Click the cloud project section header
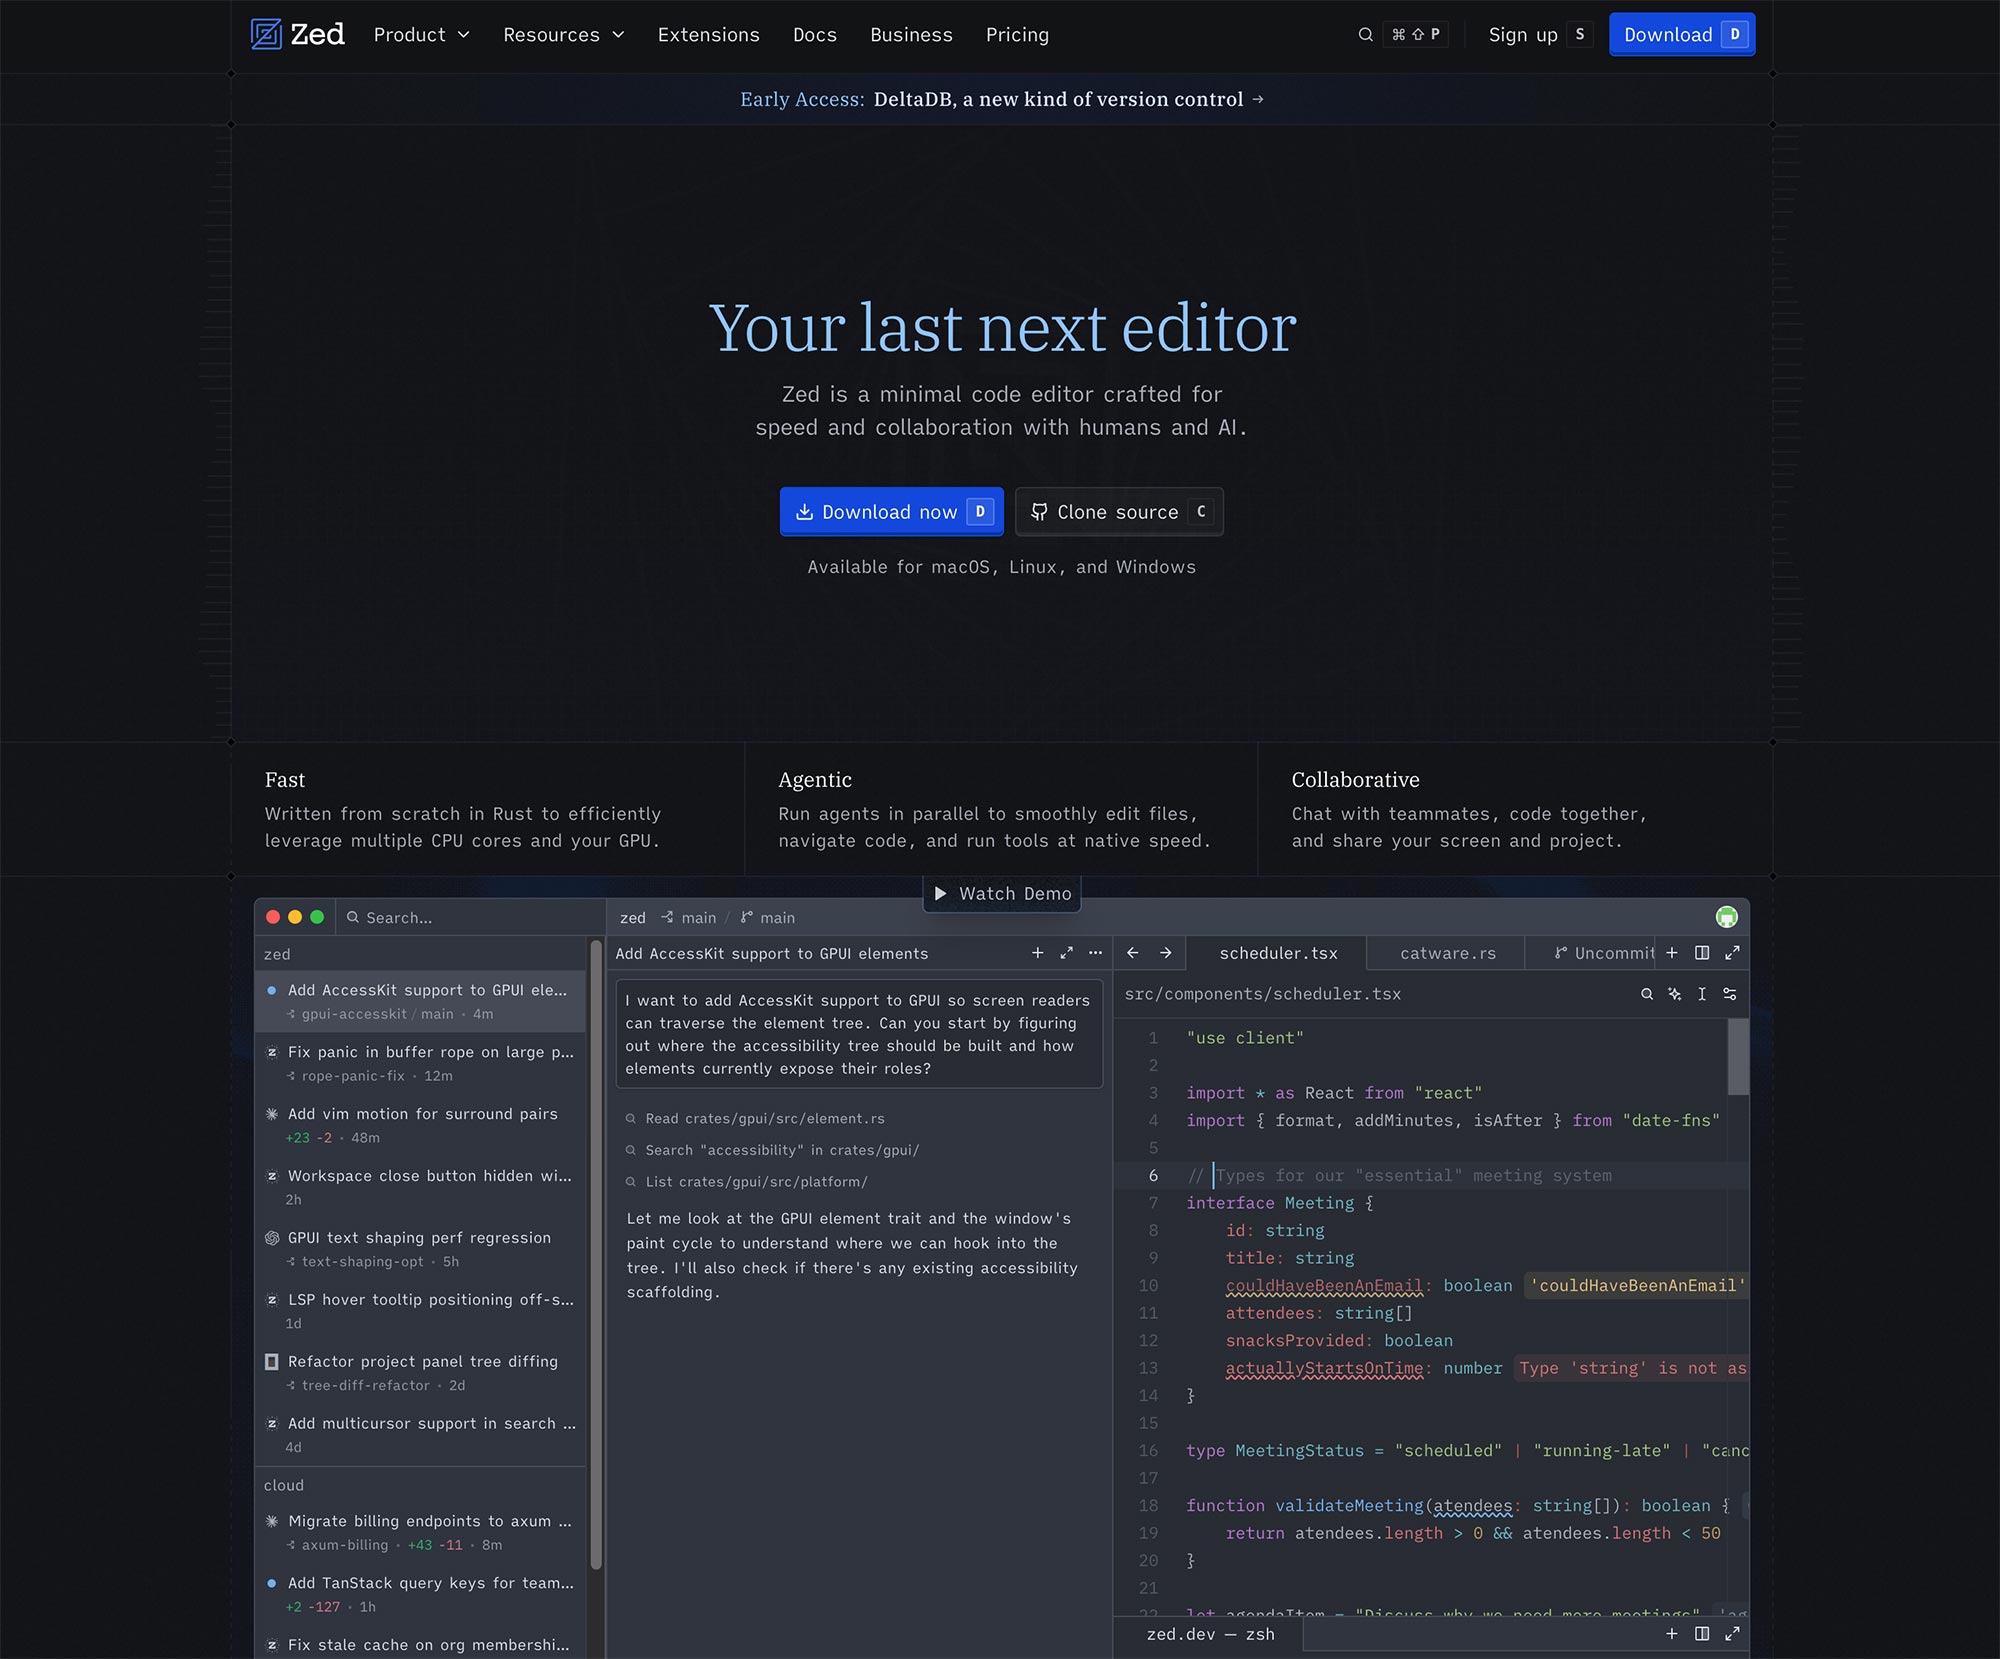Image resolution: width=2000 pixels, height=1659 pixels. (x=420, y=1485)
